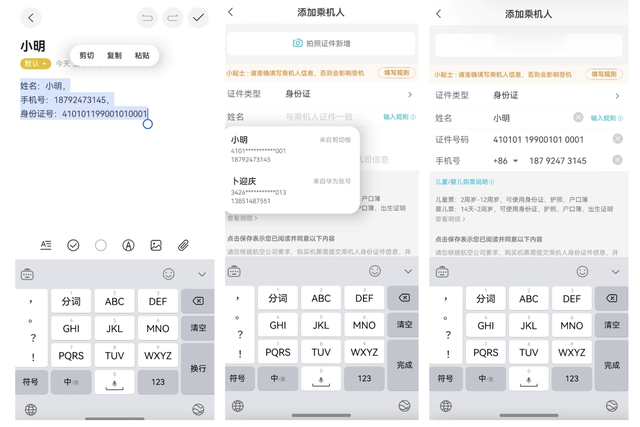
Task: Add an attachment with the paperclip icon
Action: point(183,245)
